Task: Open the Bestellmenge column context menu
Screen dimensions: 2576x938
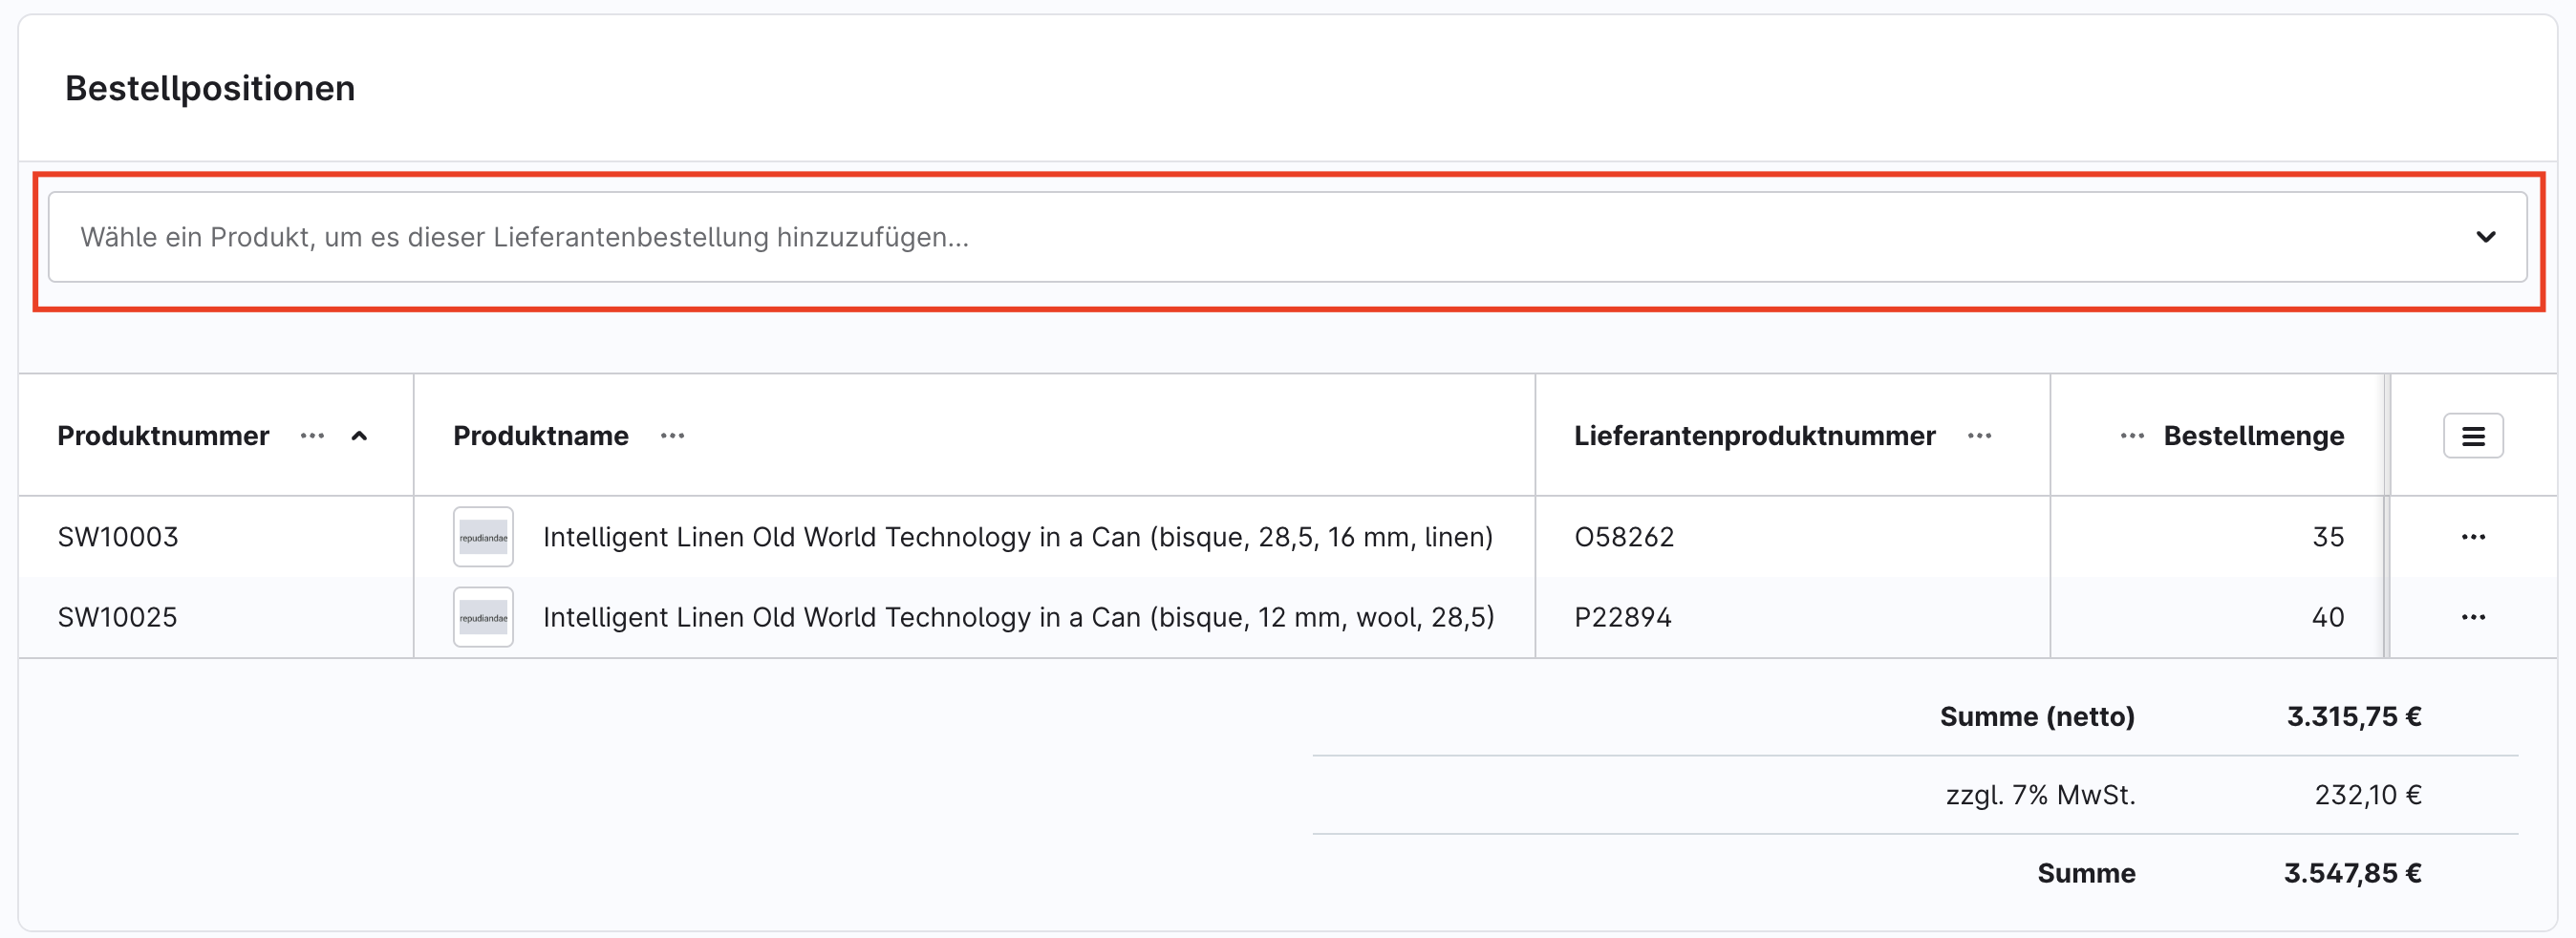Action: pyautogui.click(x=2130, y=436)
